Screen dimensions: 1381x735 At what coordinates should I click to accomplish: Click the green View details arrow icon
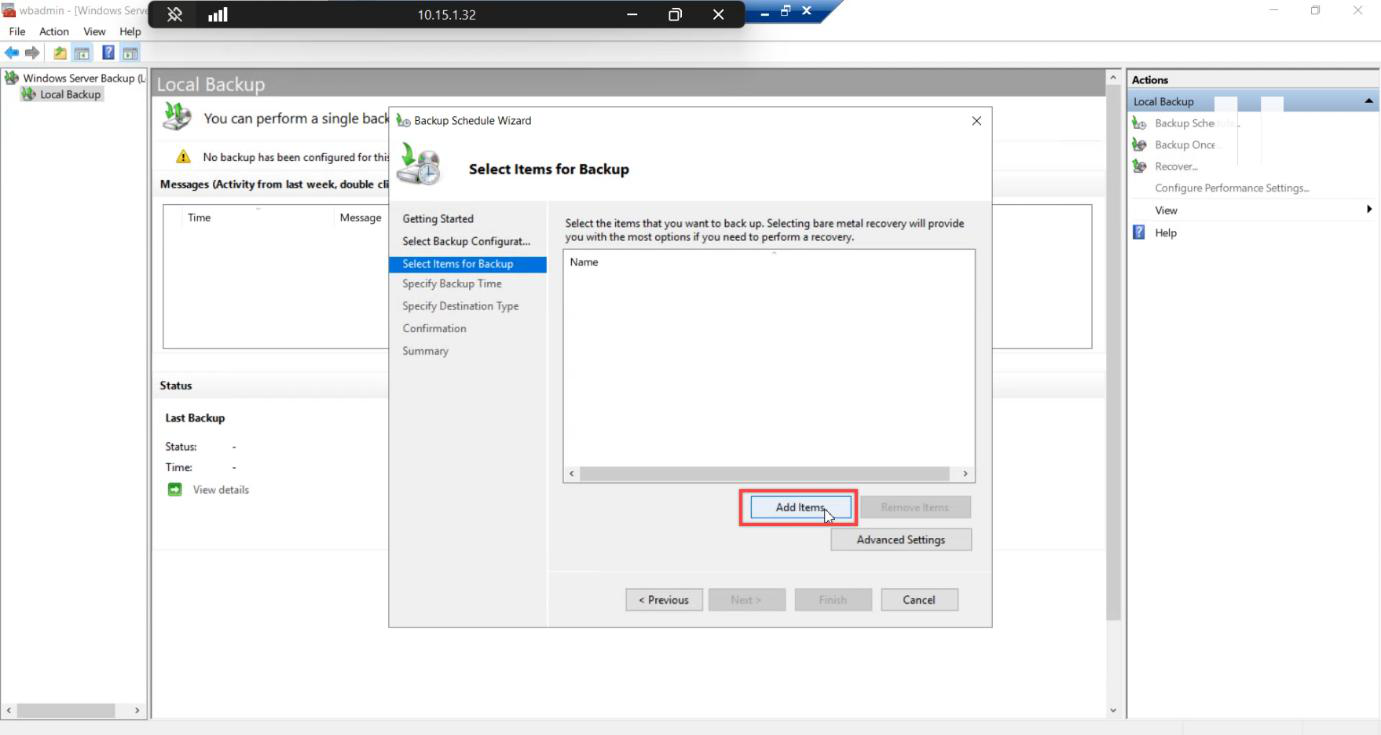click(175, 489)
